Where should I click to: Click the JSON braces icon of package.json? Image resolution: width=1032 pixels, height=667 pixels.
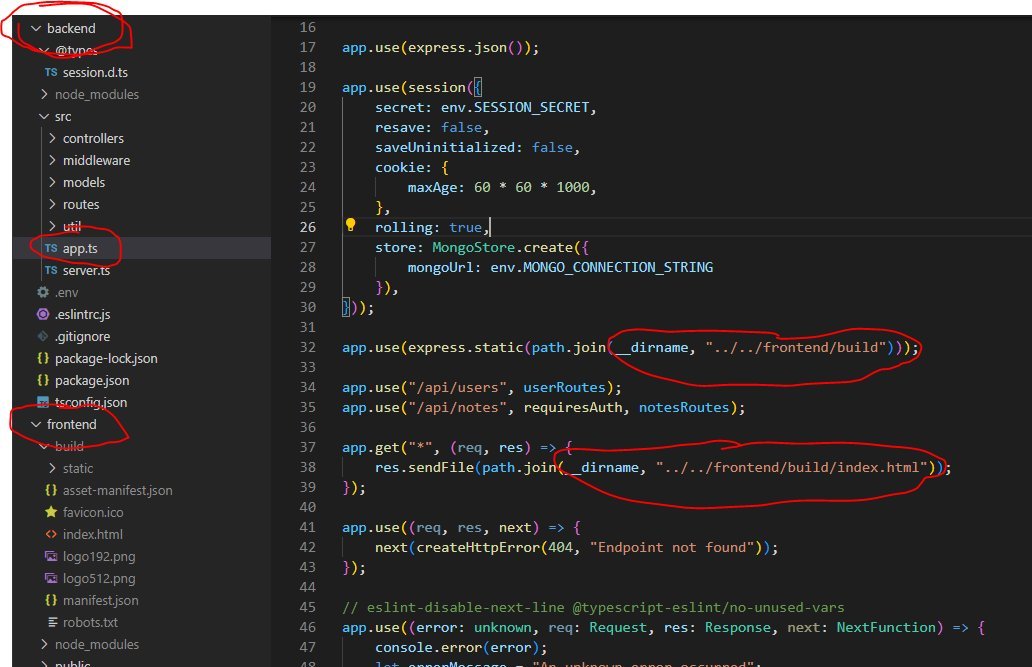coord(43,381)
